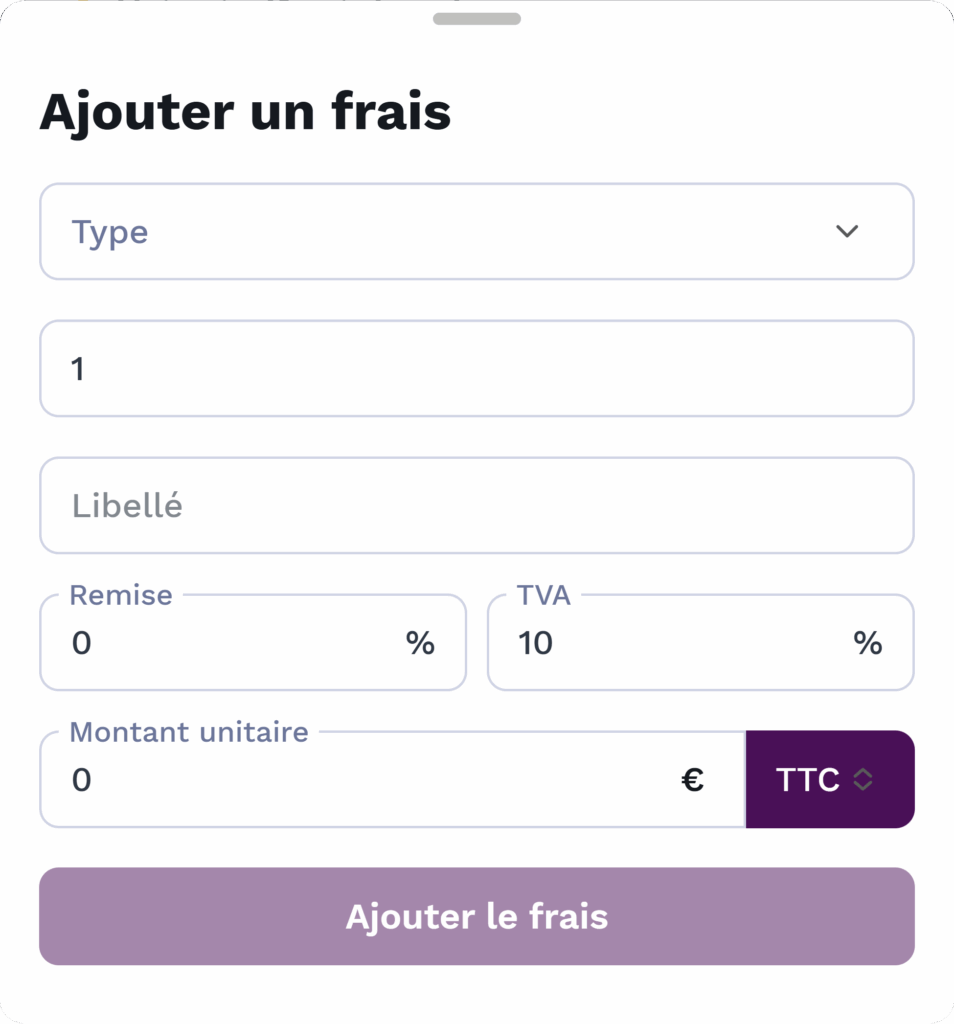Click the euro symbol in Montant unitaire
954x1024 pixels.
pyautogui.click(x=693, y=780)
